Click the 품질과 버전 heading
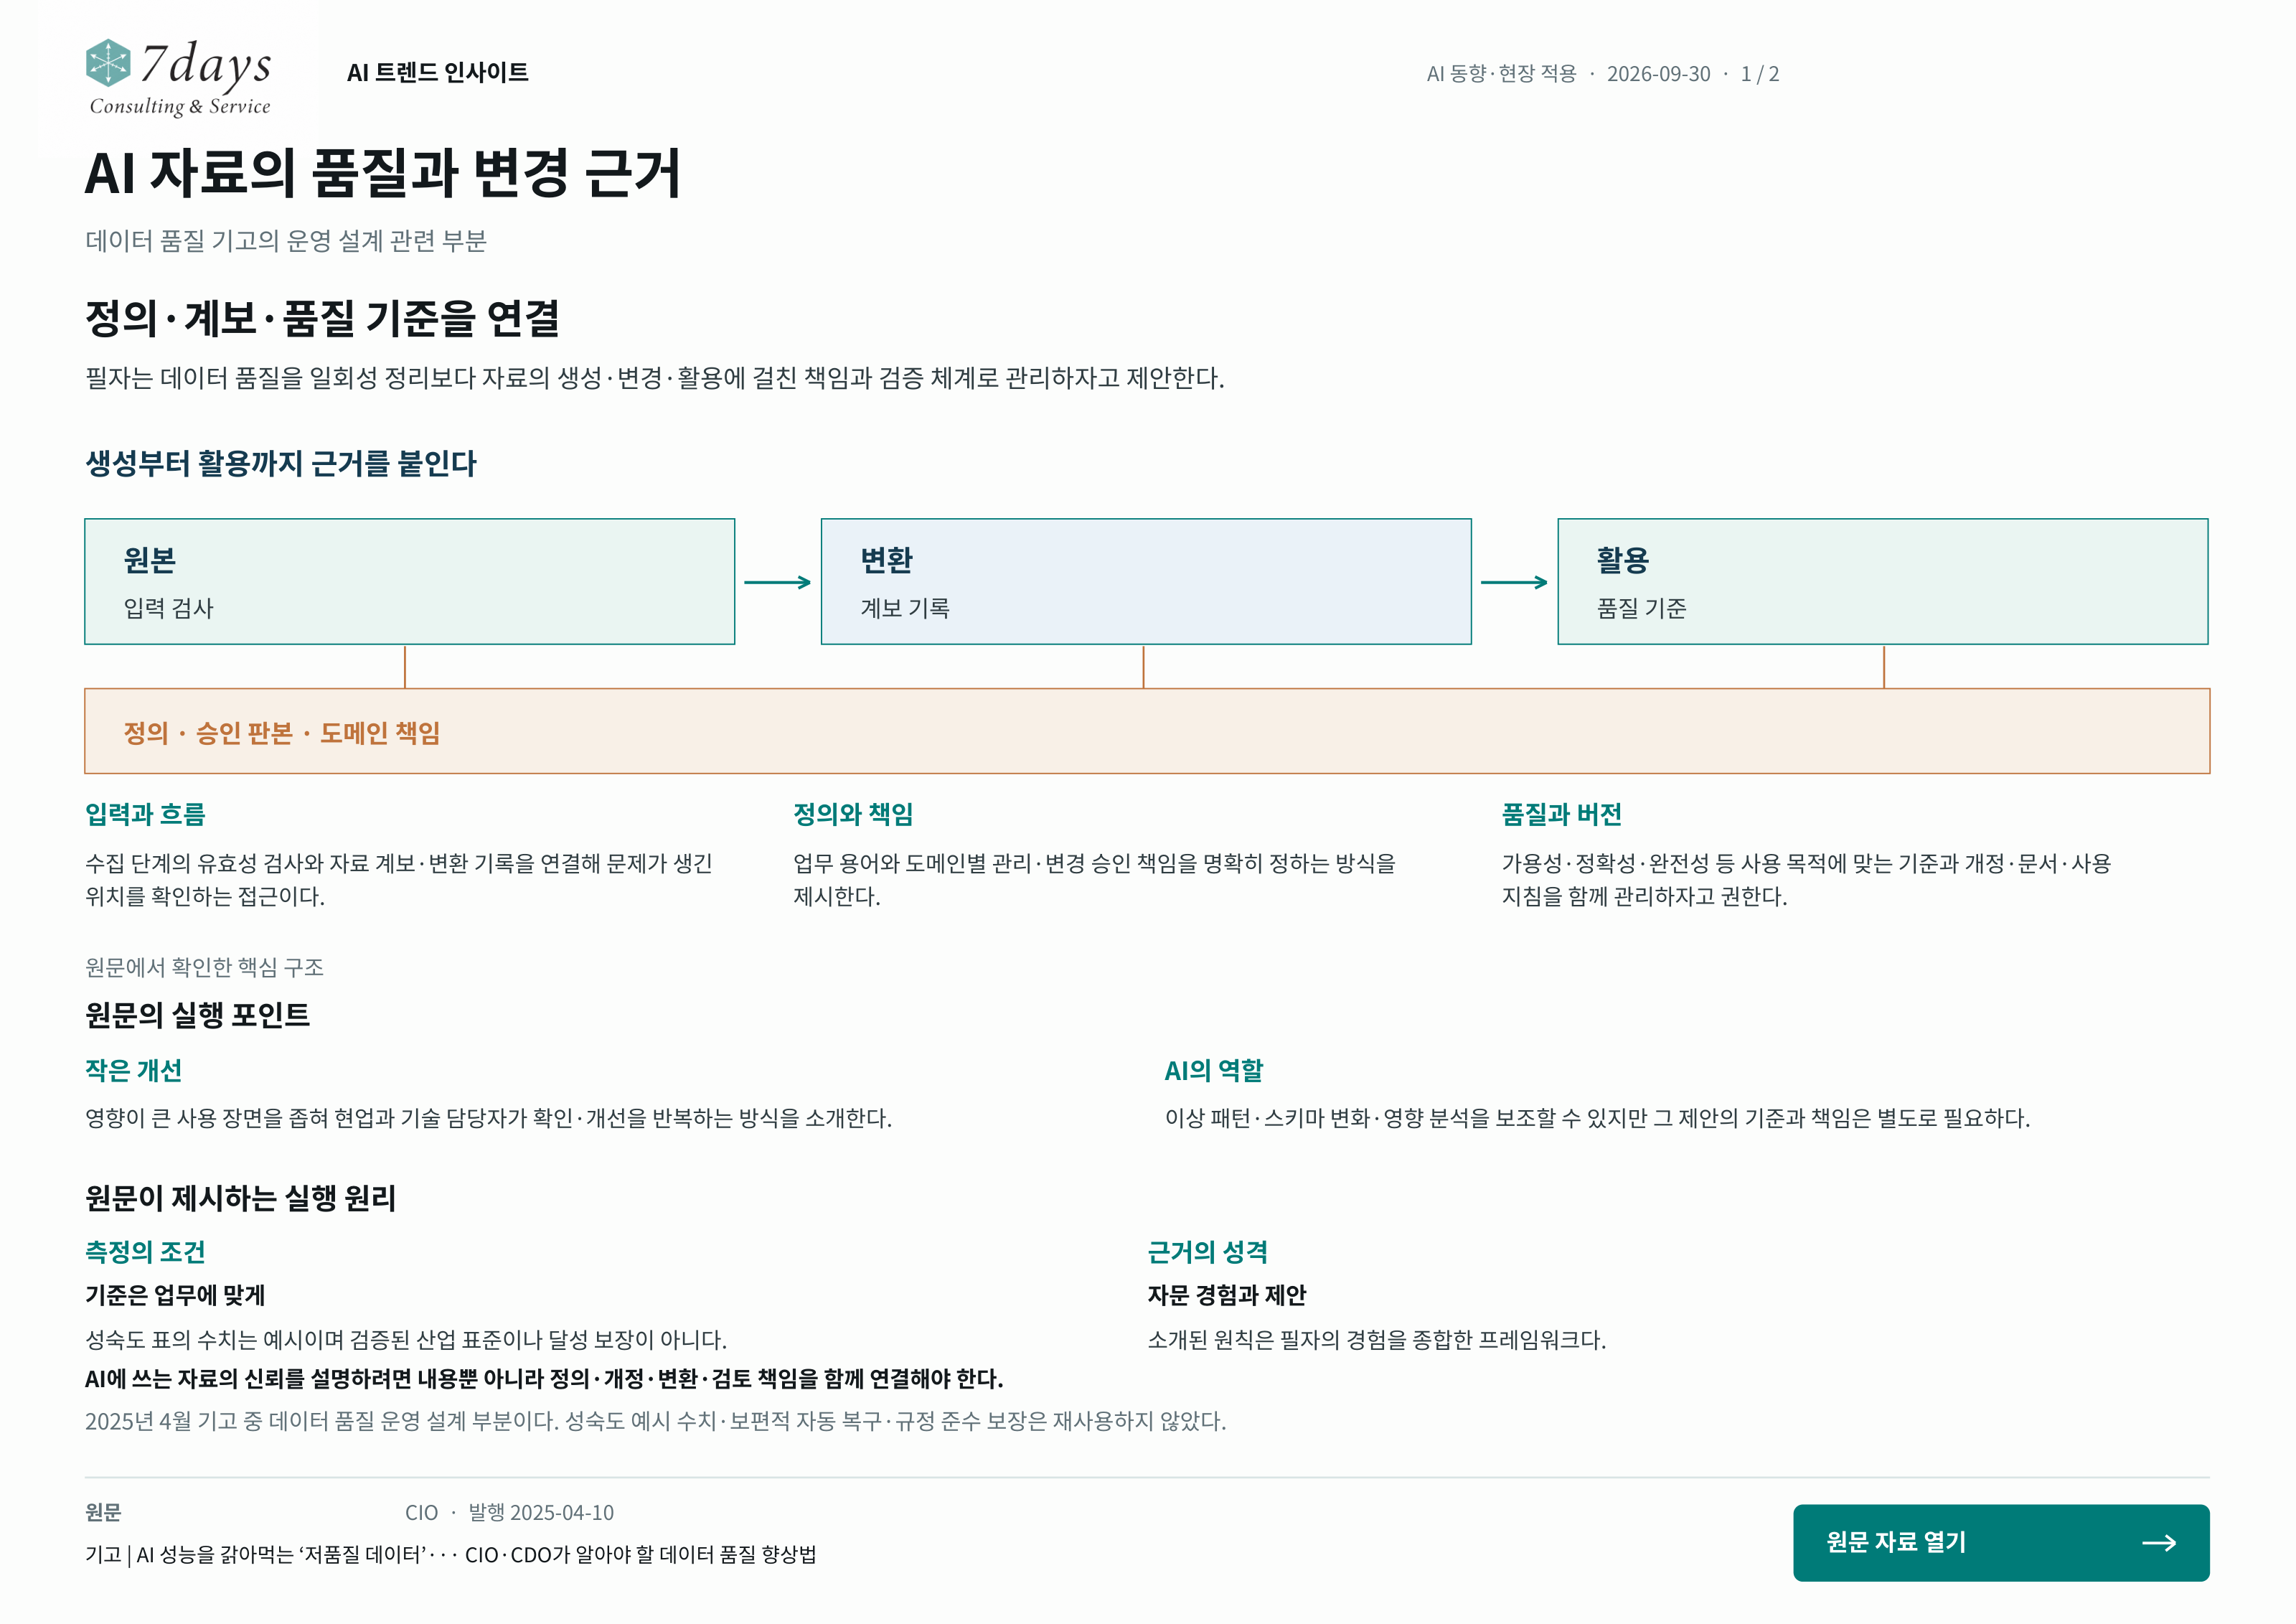2296x1624 pixels. pos(1561,814)
